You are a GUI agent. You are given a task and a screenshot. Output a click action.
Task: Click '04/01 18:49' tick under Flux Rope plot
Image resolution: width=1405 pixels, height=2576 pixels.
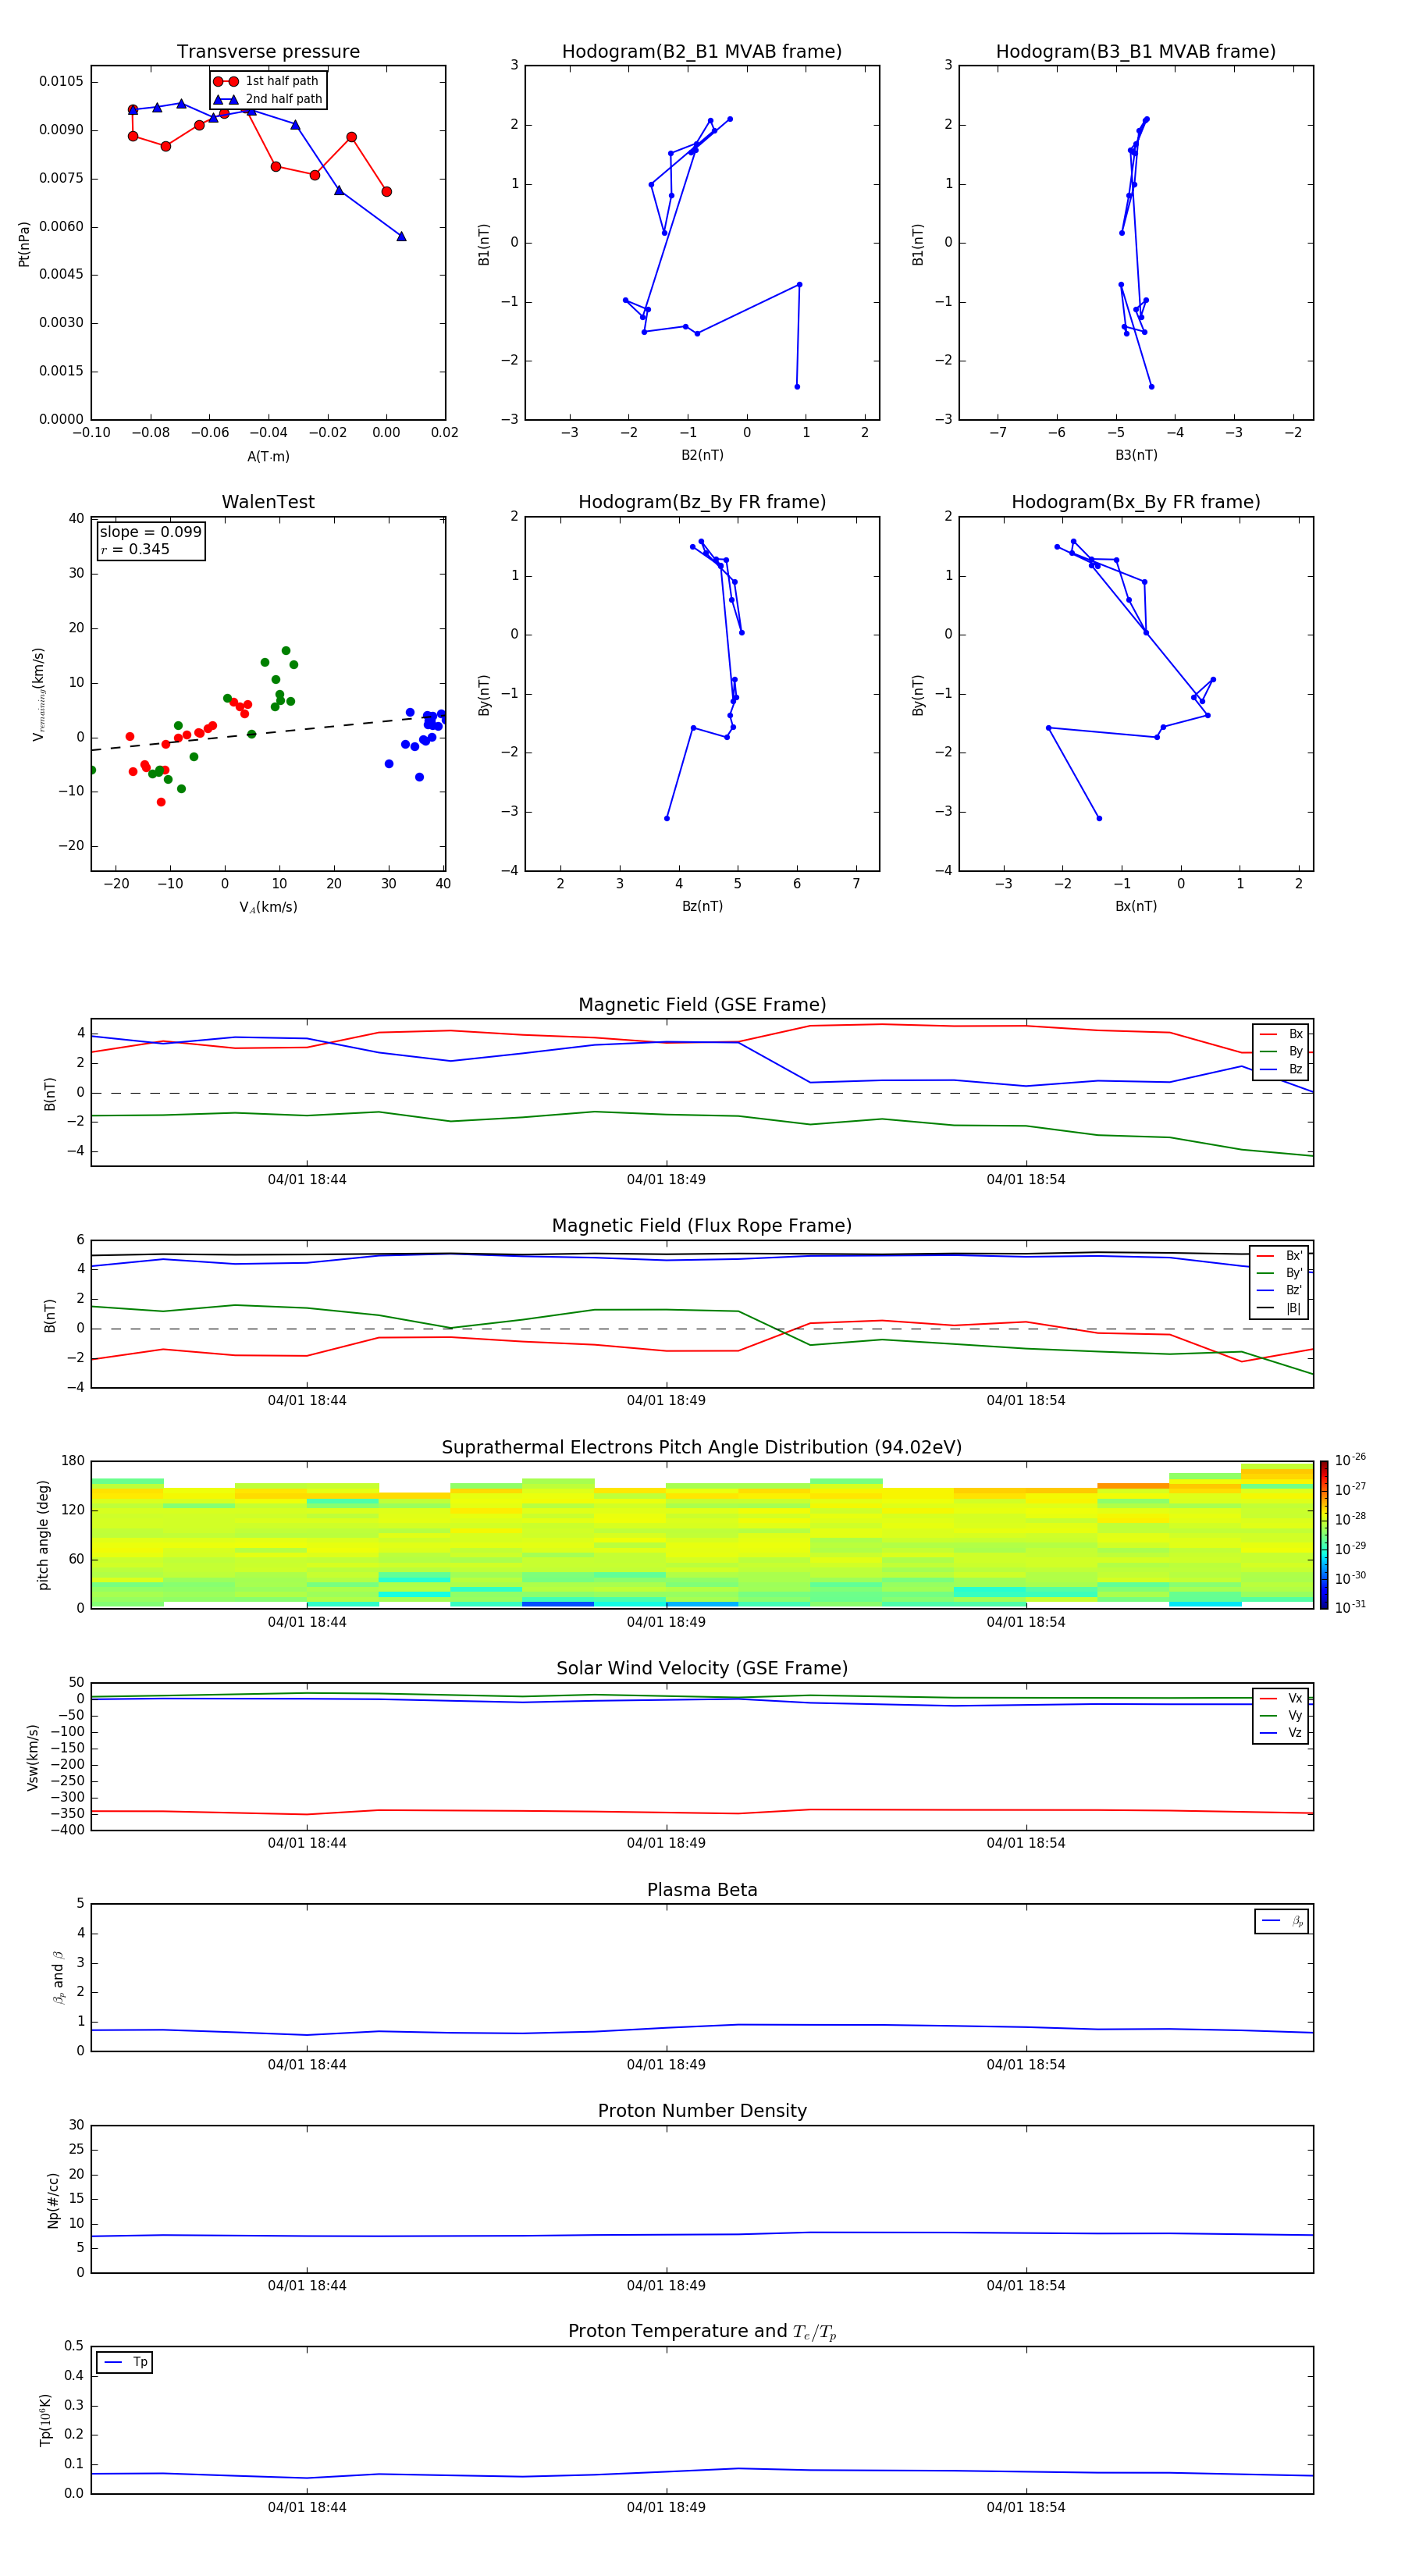pyautogui.click(x=666, y=1401)
